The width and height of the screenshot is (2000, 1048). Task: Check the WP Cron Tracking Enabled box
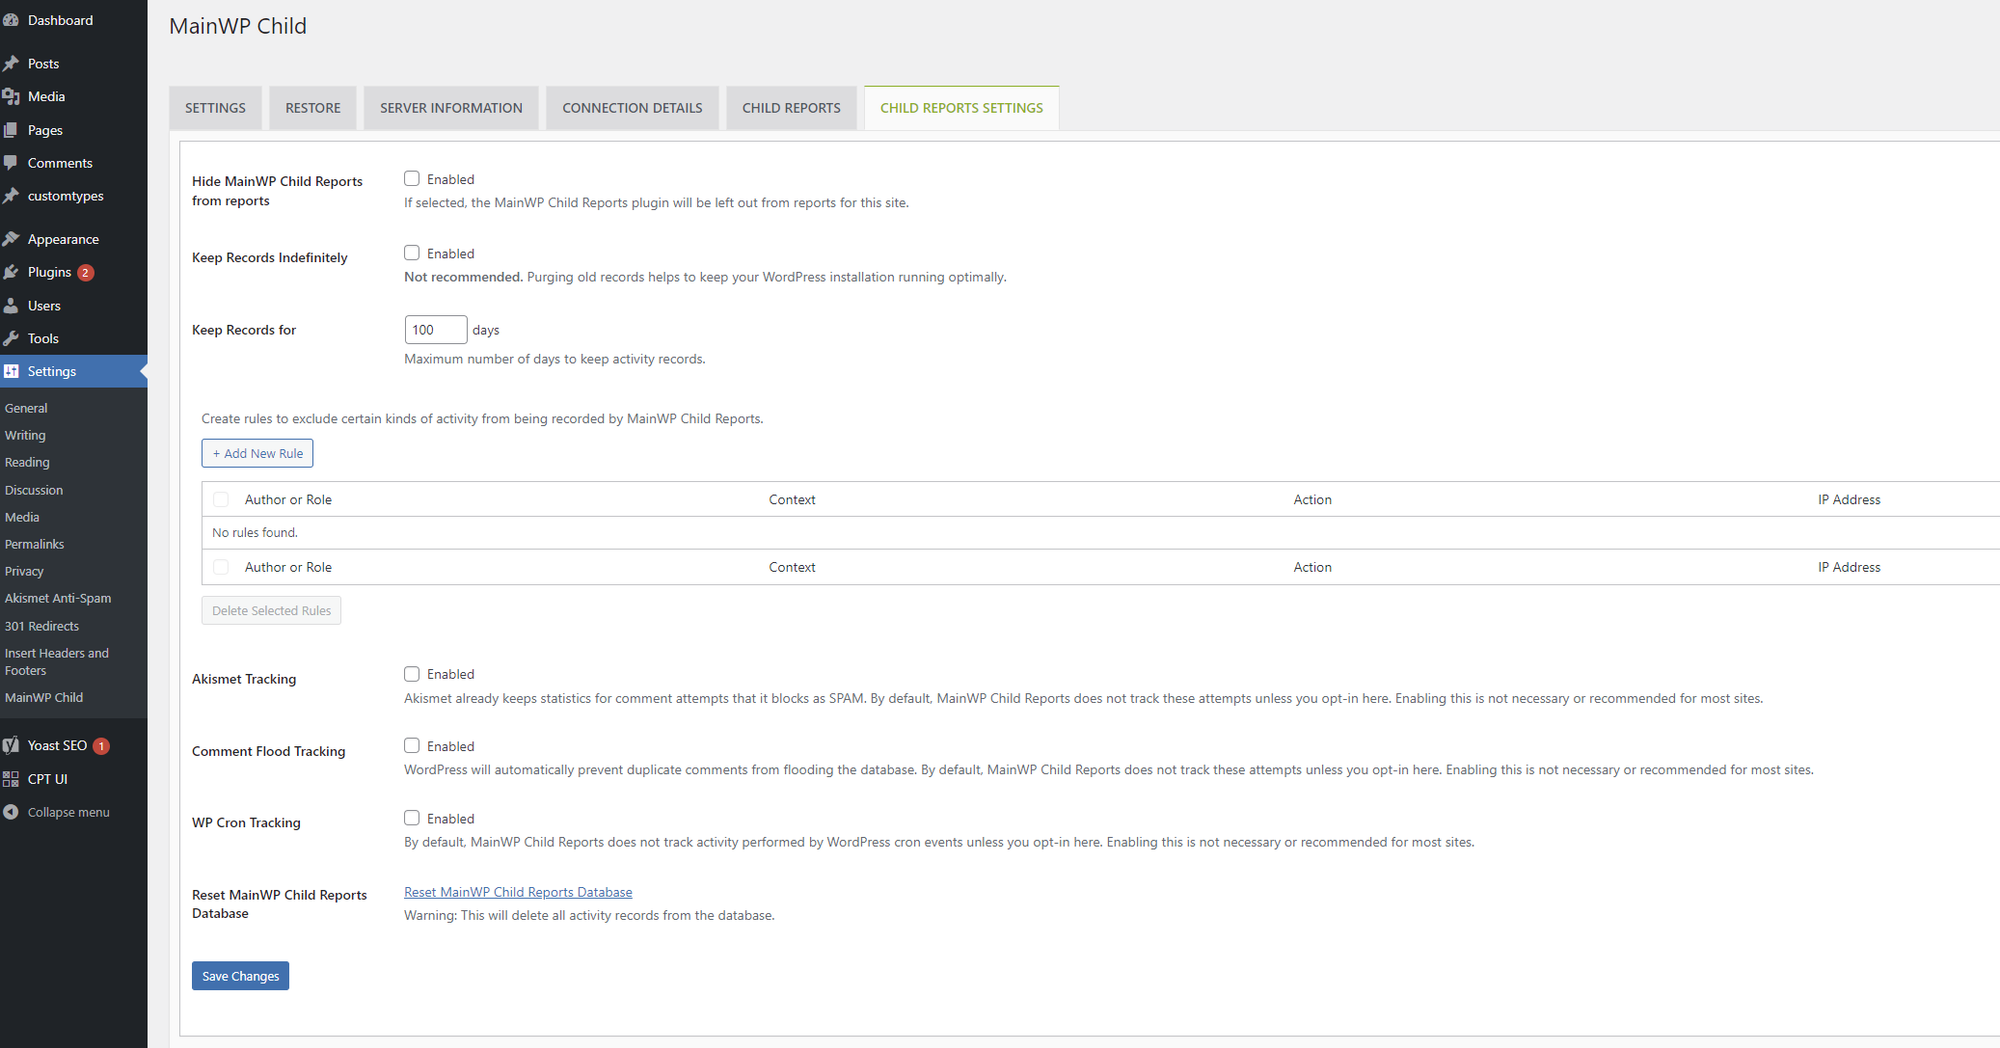point(411,817)
